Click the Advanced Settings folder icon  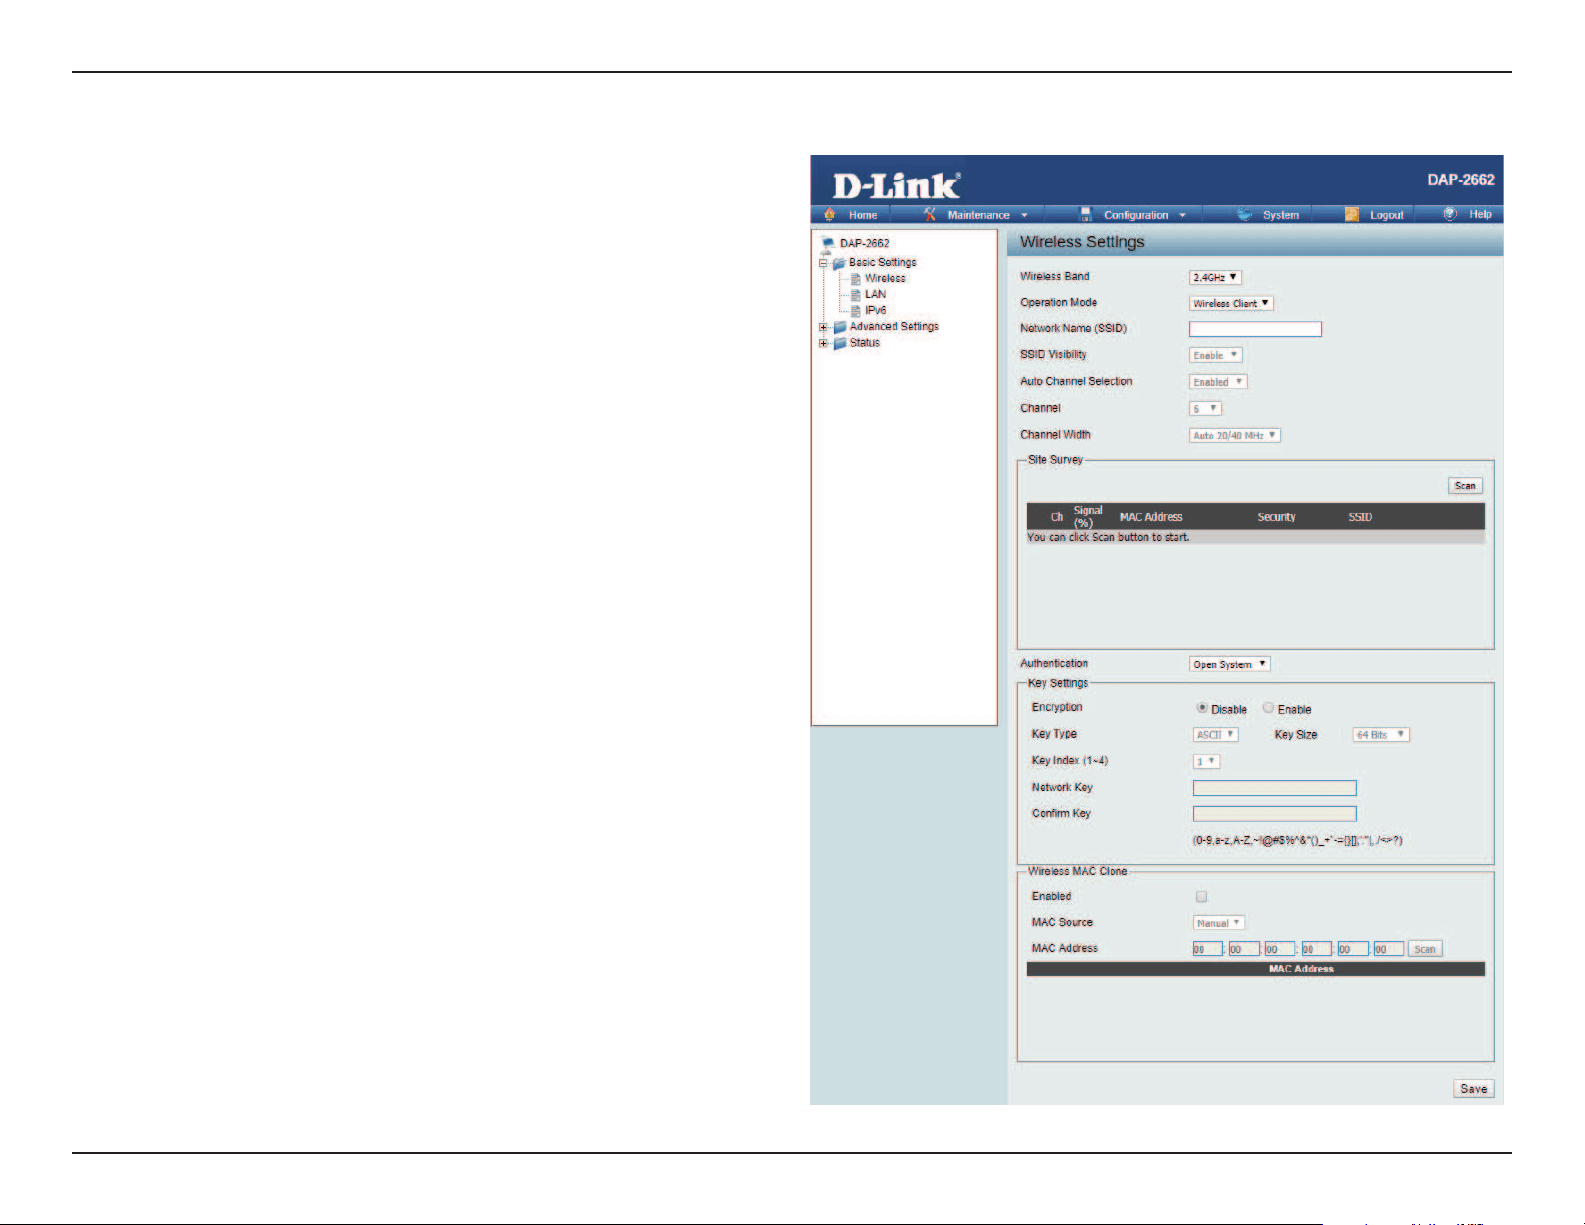pyautogui.click(x=840, y=327)
